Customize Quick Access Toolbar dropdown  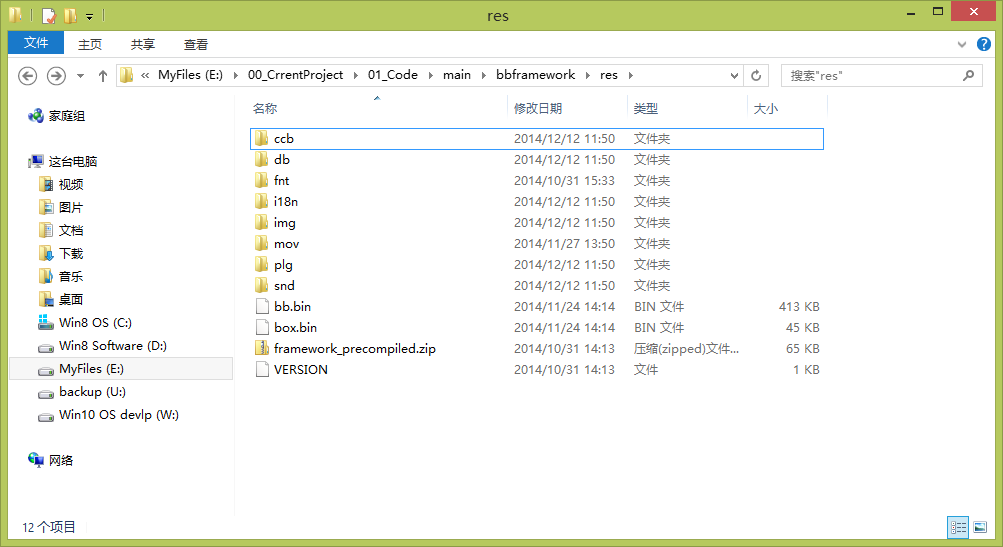click(90, 16)
